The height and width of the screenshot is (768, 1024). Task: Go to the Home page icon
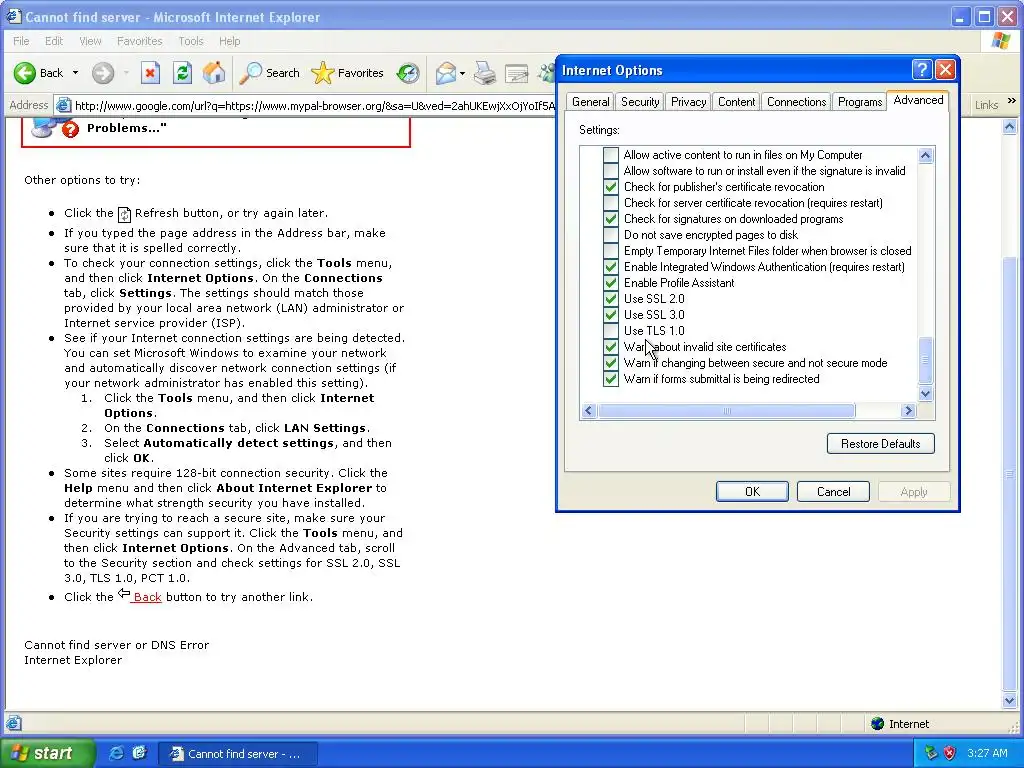214,72
